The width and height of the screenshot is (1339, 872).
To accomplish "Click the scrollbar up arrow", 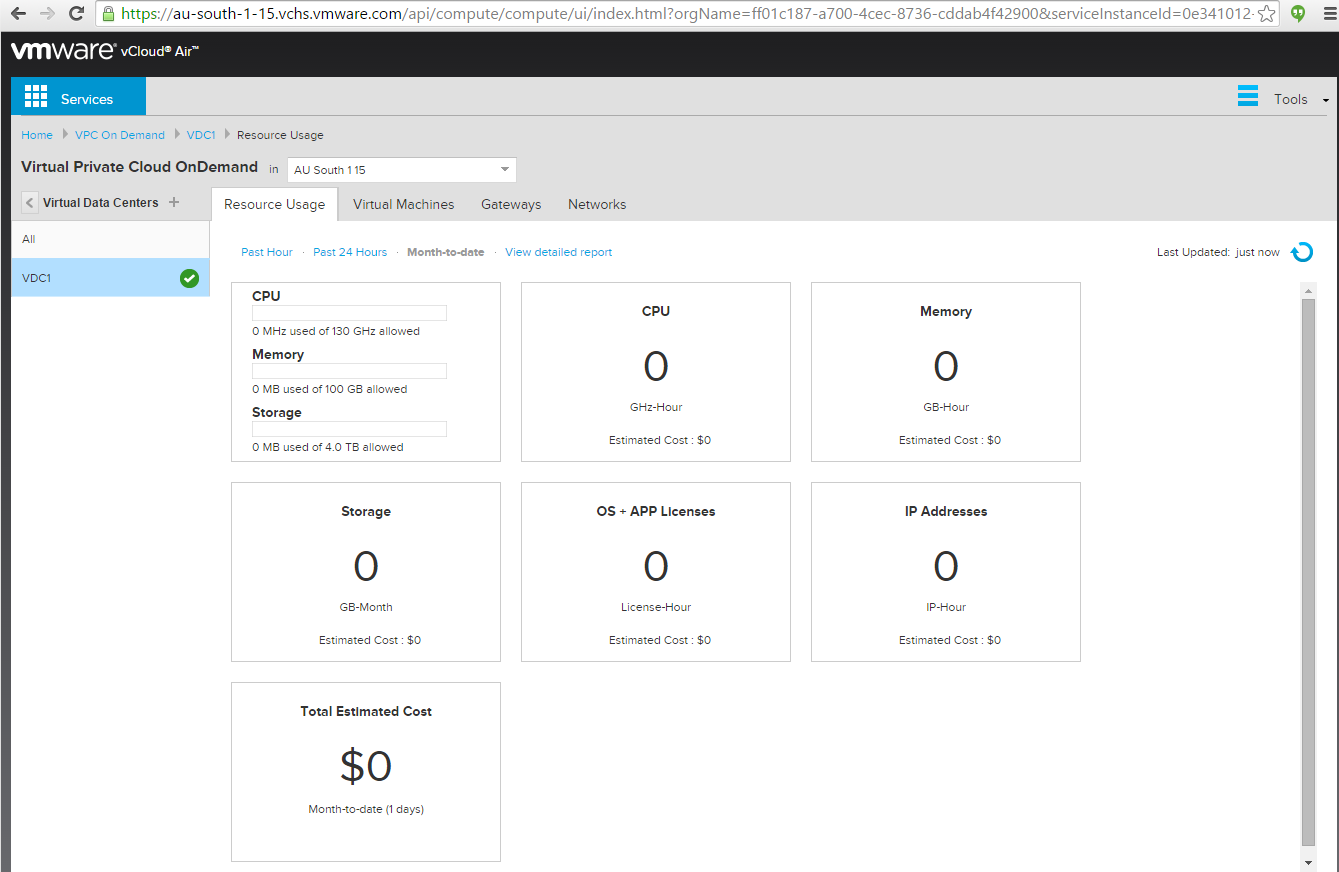I will coord(1308,290).
